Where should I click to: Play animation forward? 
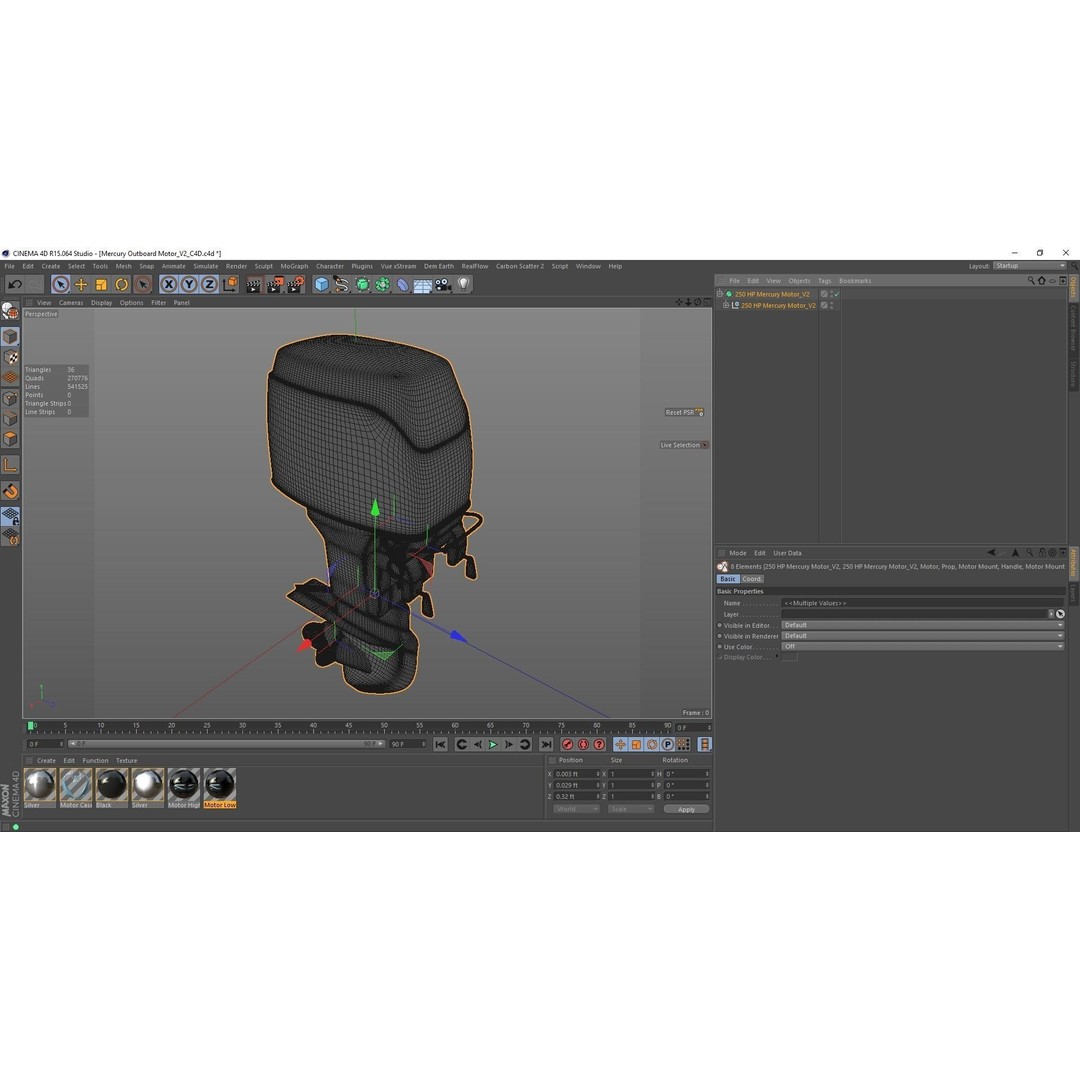click(493, 745)
